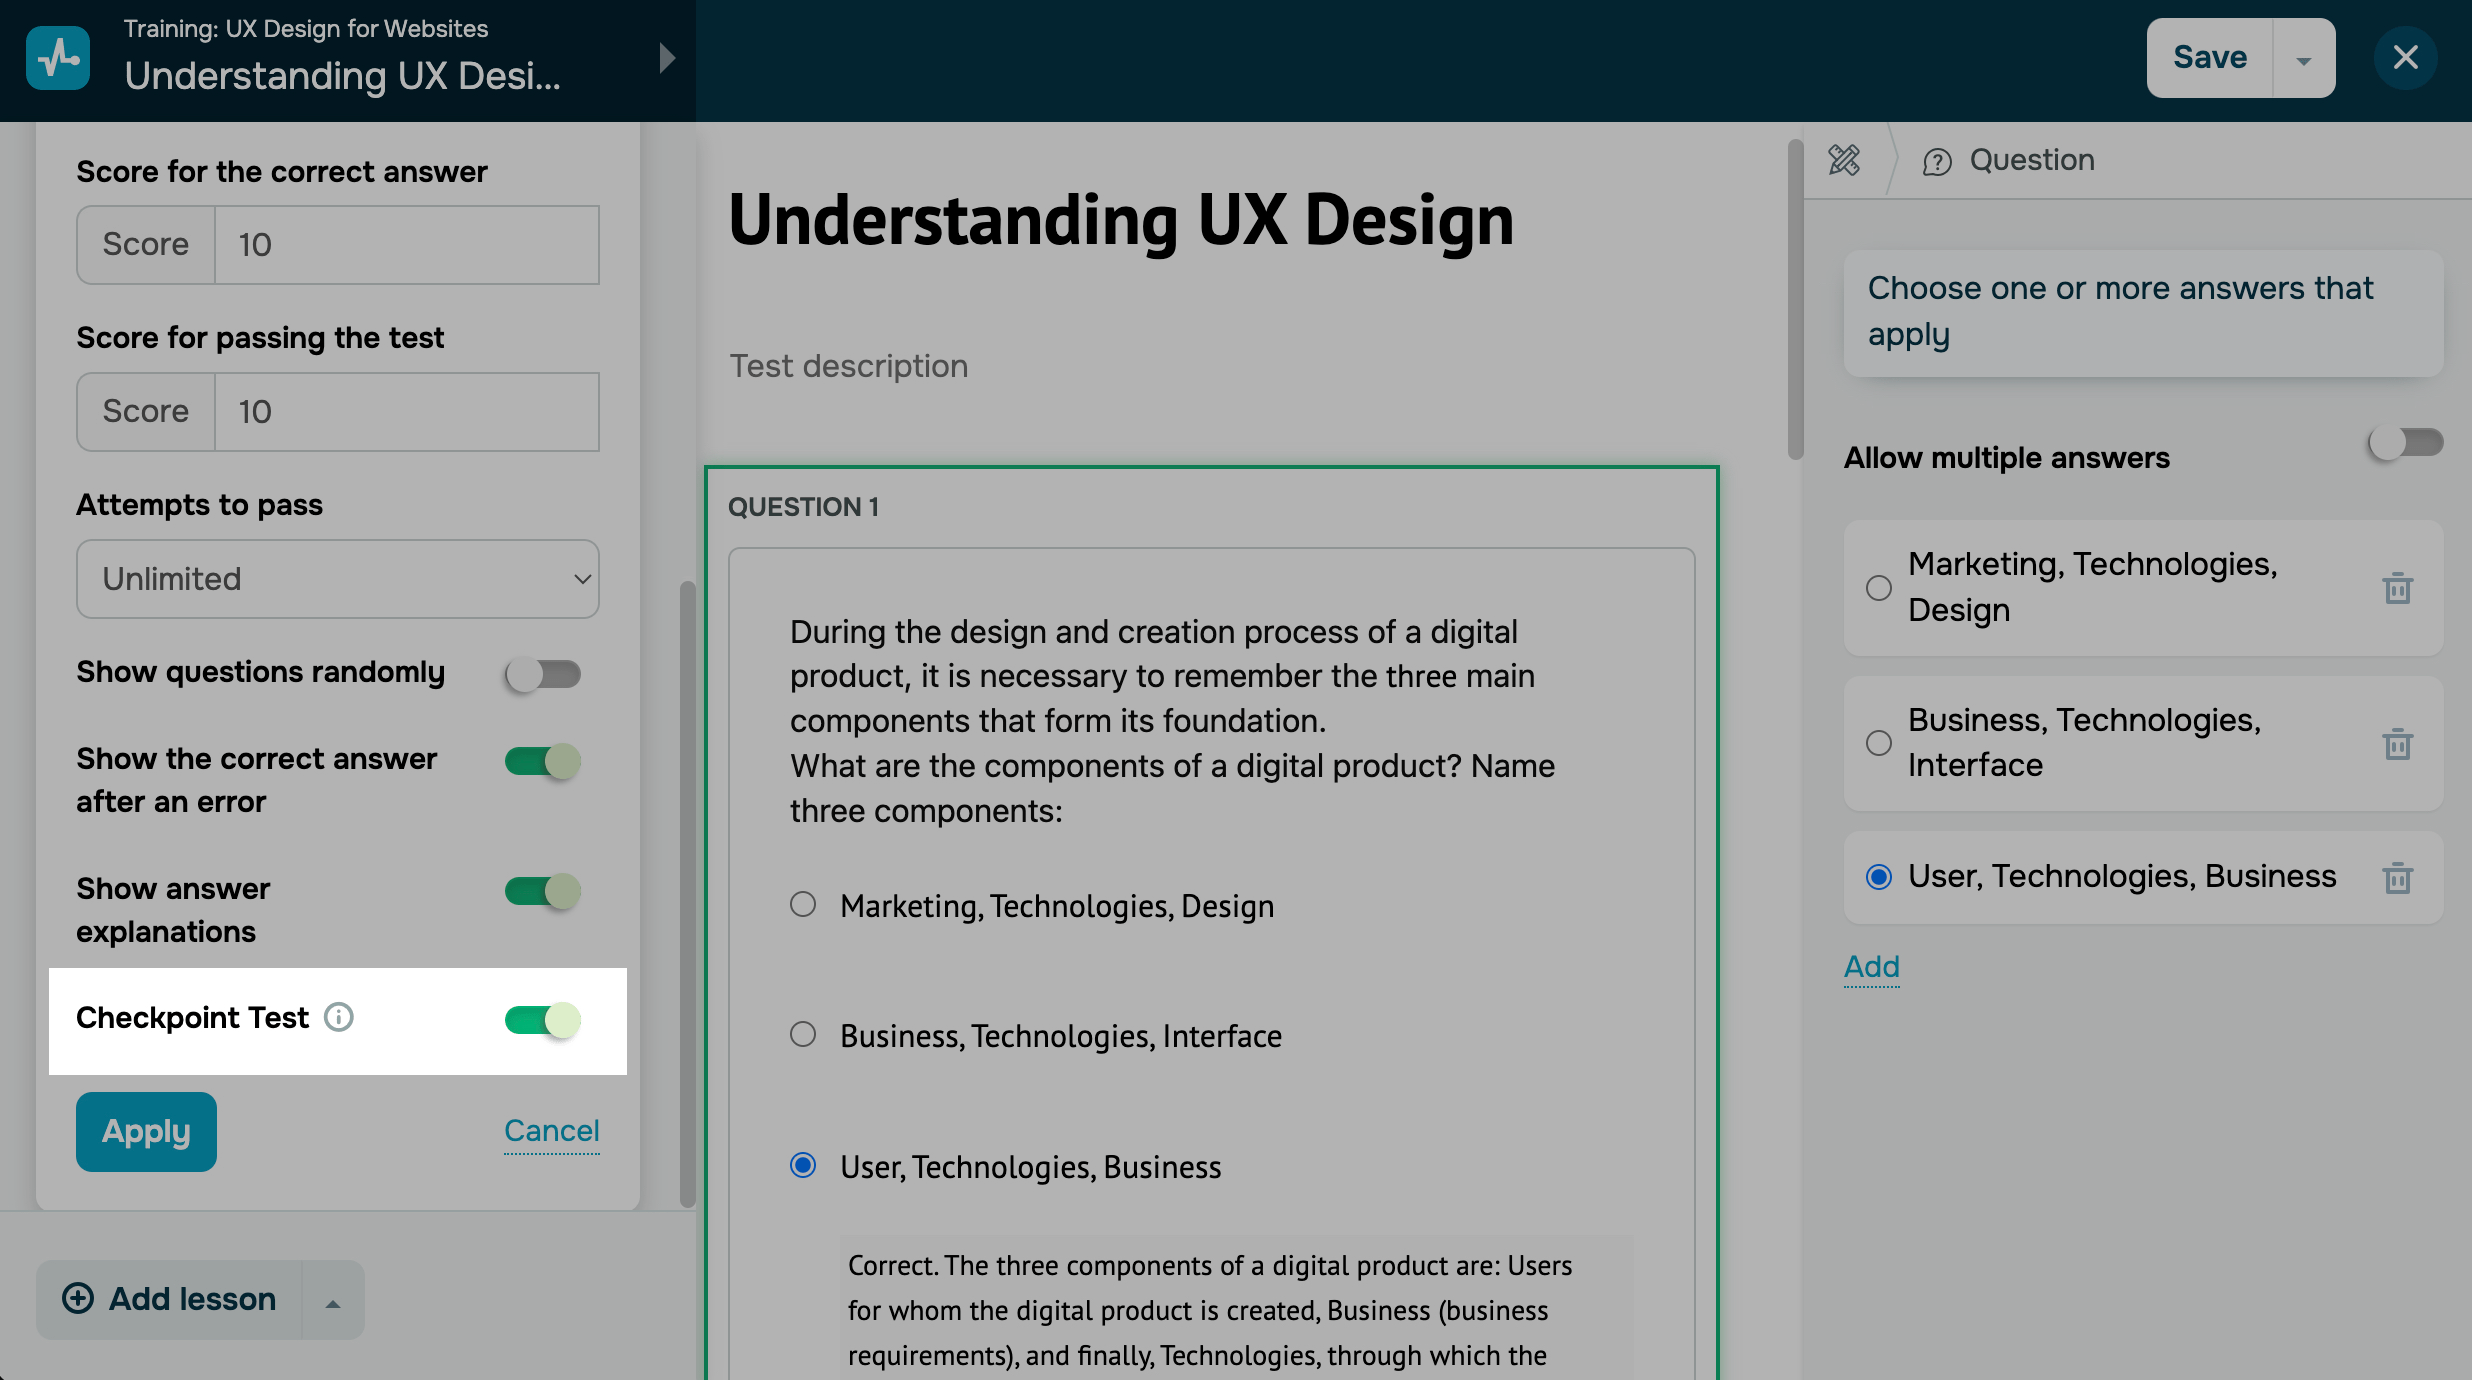The height and width of the screenshot is (1380, 2472).
Task: Click the Checkpoint Test info icon
Action: 339,1017
